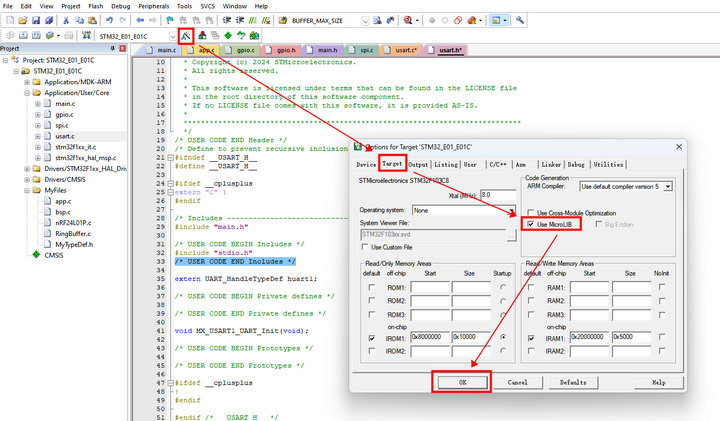Select usart.c in the project tree
The height and width of the screenshot is (421, 720).
pos(64,136)
